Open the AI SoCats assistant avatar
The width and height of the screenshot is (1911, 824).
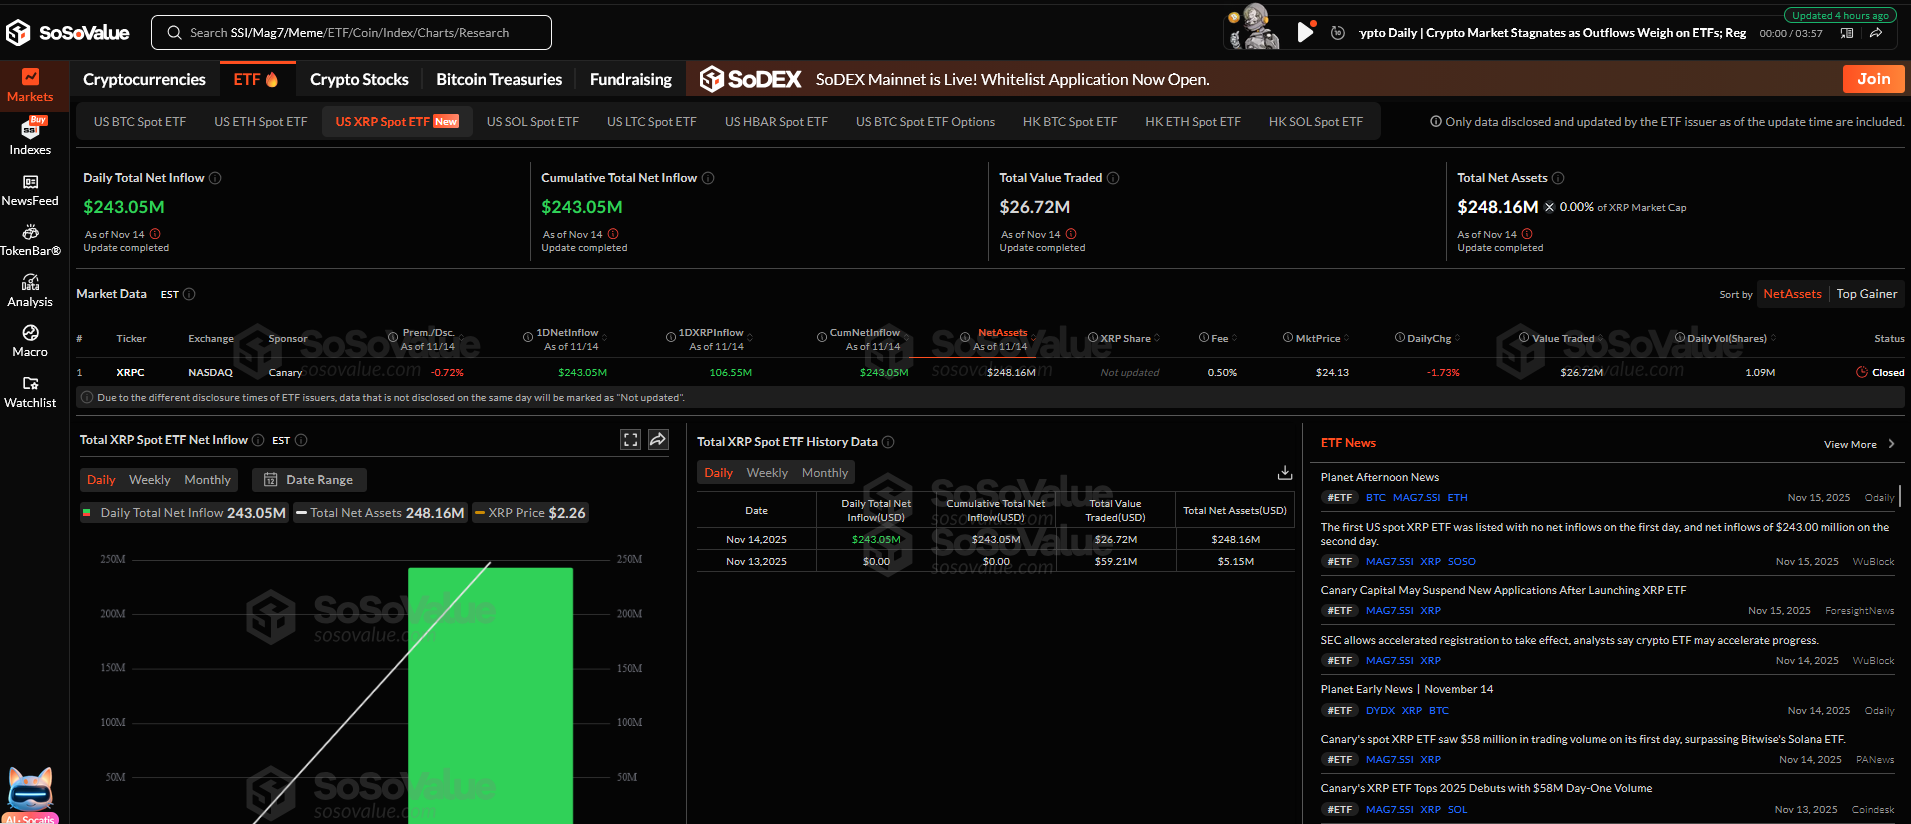[x=30, y=793]
